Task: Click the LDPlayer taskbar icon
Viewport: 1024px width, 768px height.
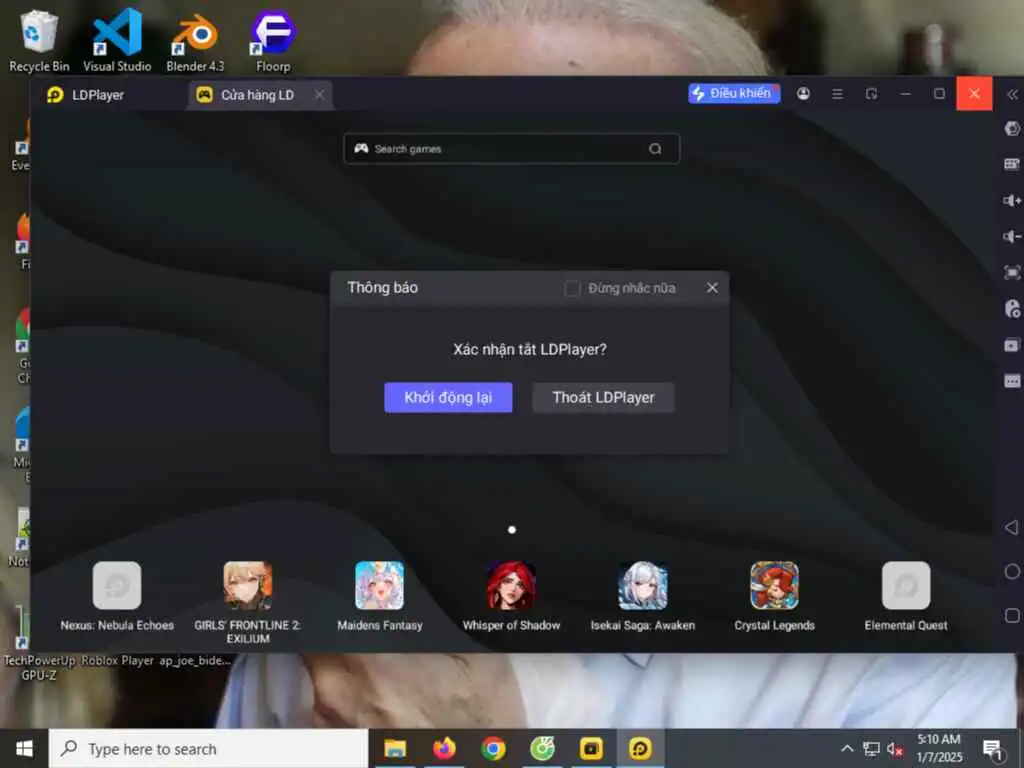Action: pos(640,748)
